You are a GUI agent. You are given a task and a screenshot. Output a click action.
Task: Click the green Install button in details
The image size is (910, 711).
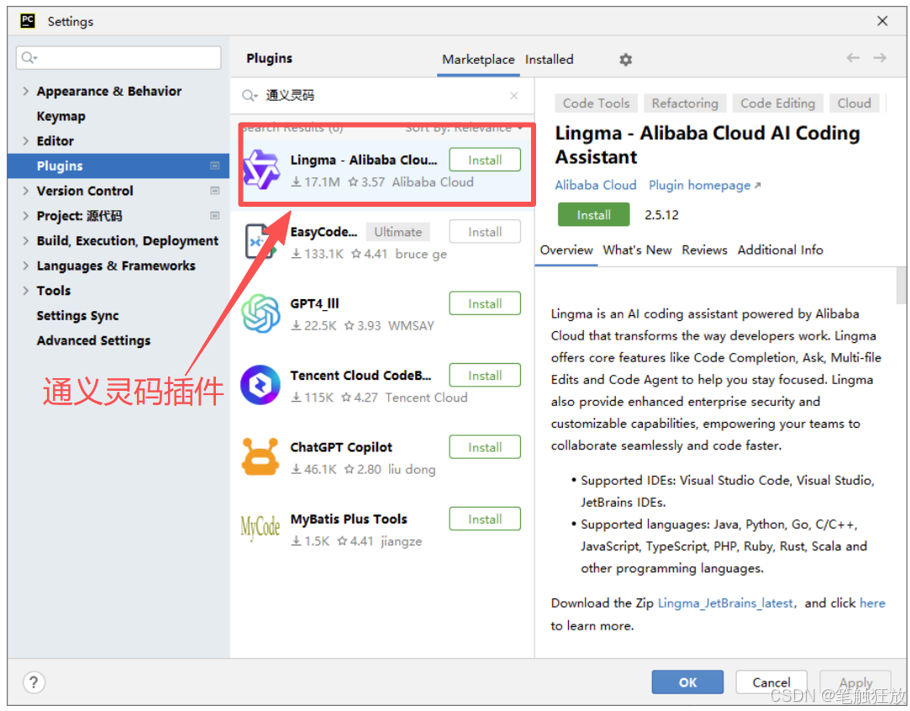(593, 215)
